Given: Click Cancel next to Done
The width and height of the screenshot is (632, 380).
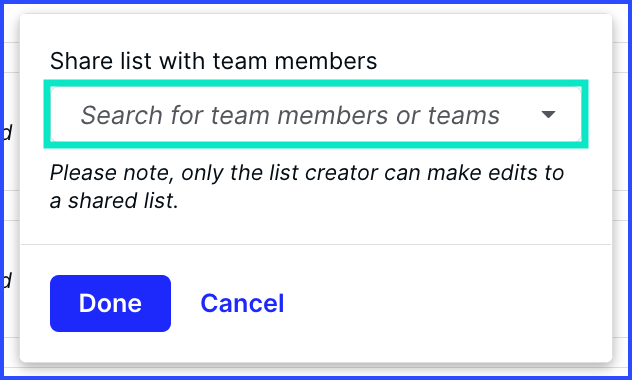Looking at the screenshot, I should click(x=242, y=303).
